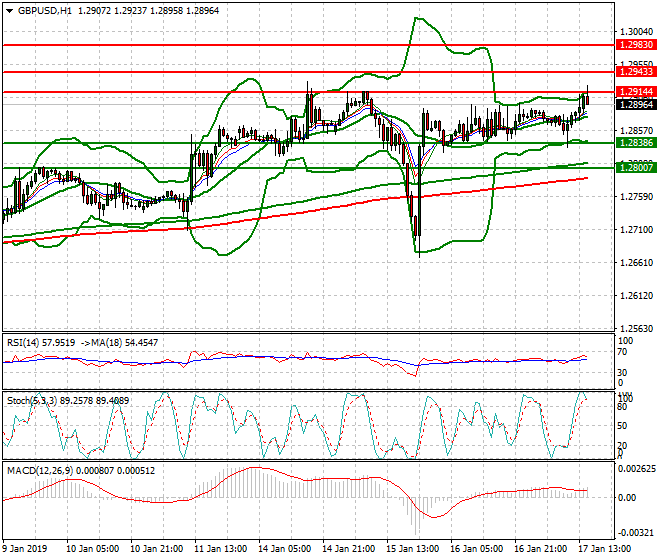The image size is (660, 560).
Task: Click the RSI scale level 30
Action: 622,373
